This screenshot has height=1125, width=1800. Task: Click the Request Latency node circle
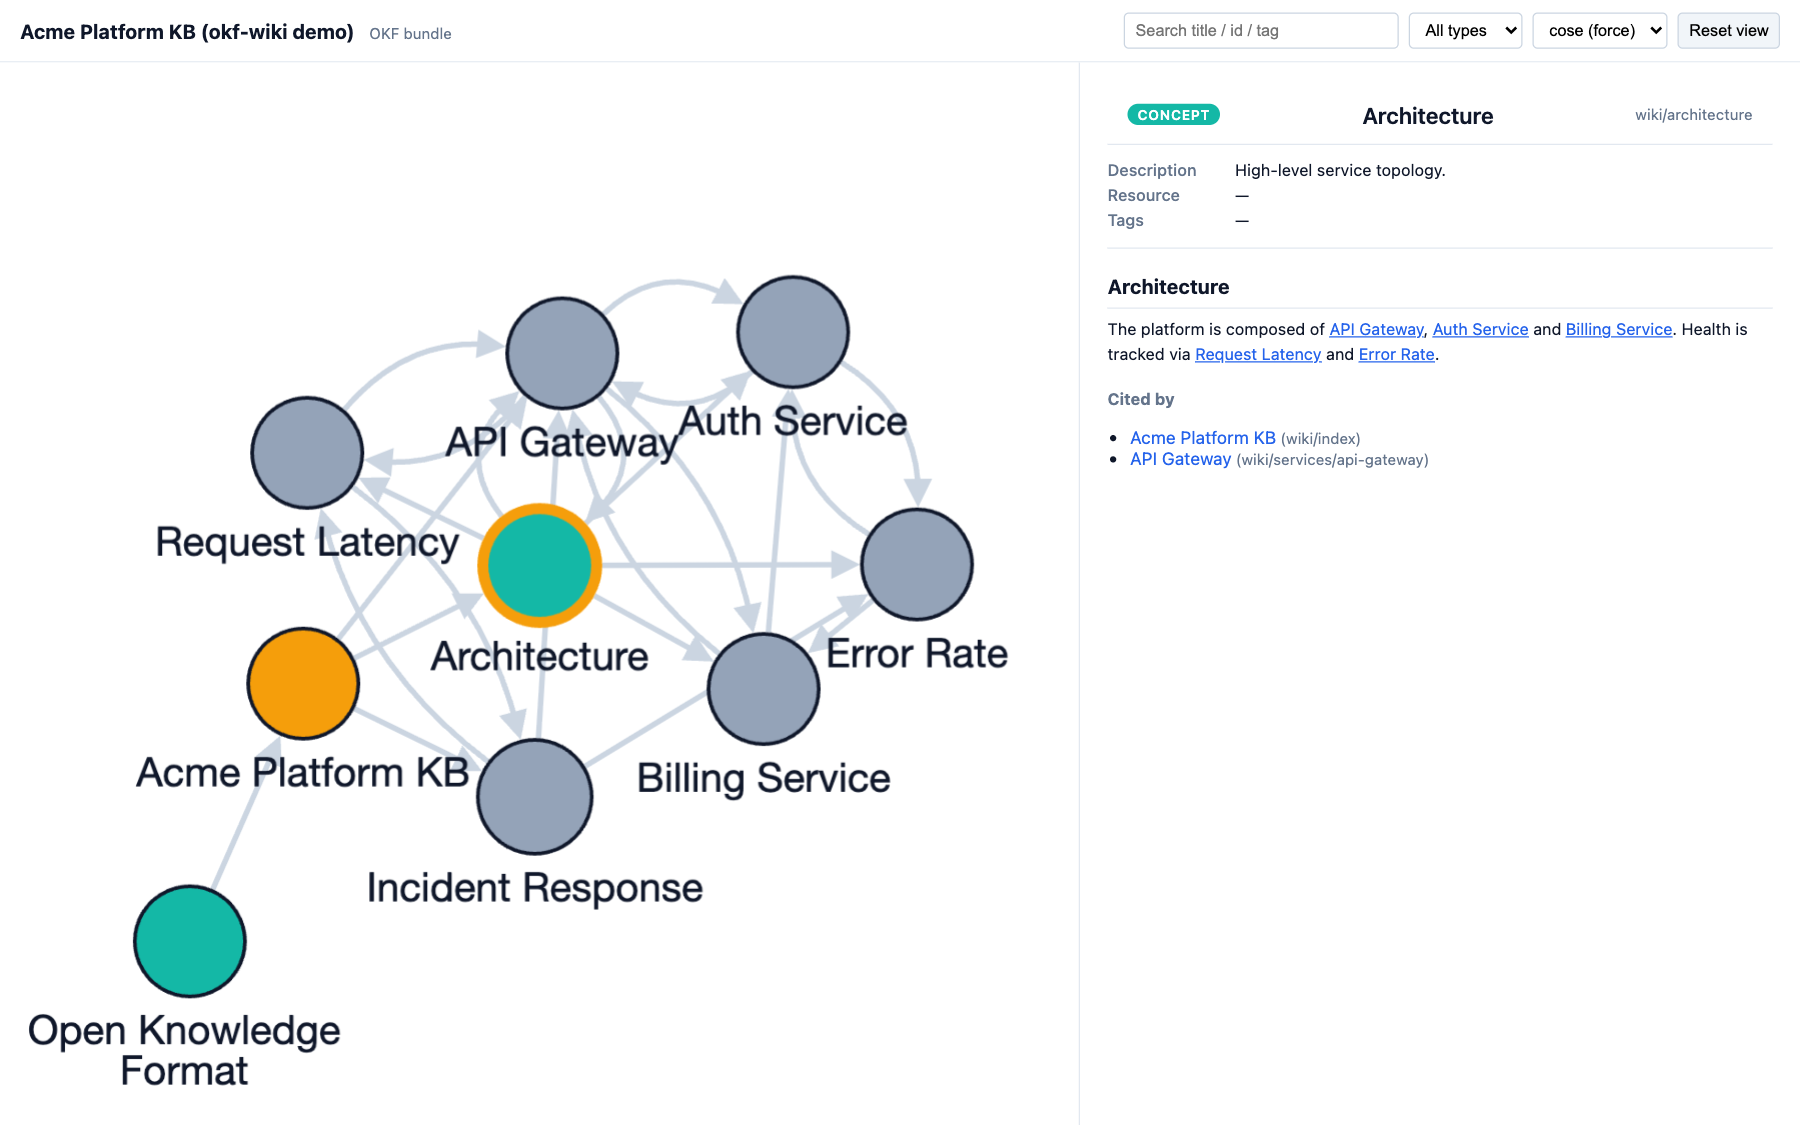[x=307, y=453]
